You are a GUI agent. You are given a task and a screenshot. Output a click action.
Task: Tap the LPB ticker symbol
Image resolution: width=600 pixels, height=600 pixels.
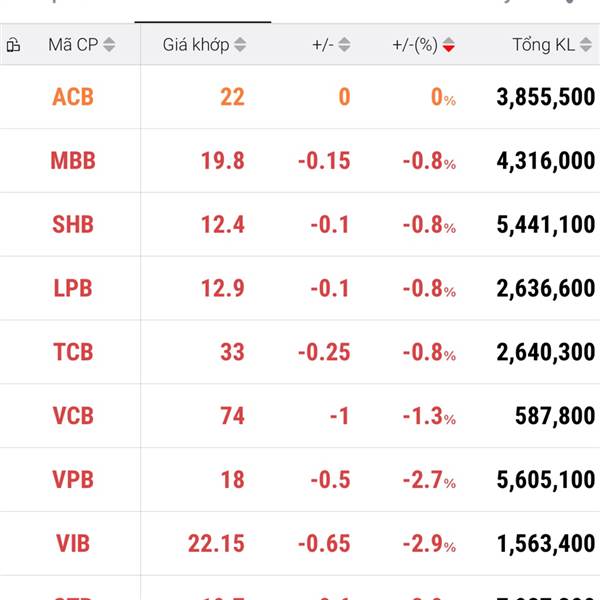pyautogui.click(x=73, y=289)
